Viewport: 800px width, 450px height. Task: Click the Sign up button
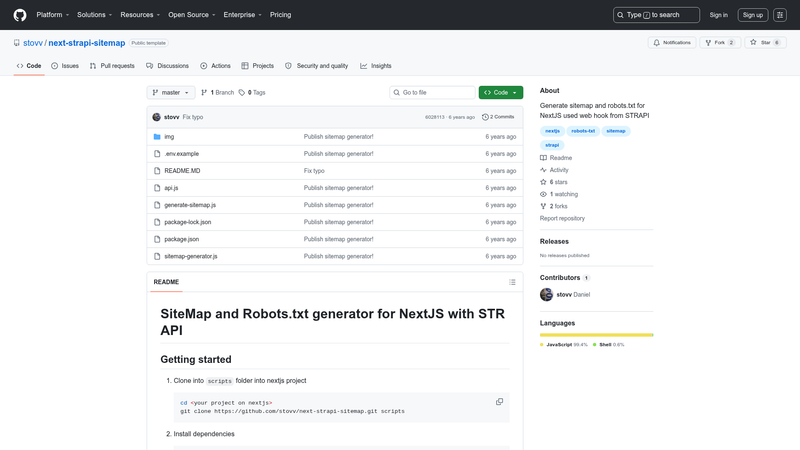[753, 15]
